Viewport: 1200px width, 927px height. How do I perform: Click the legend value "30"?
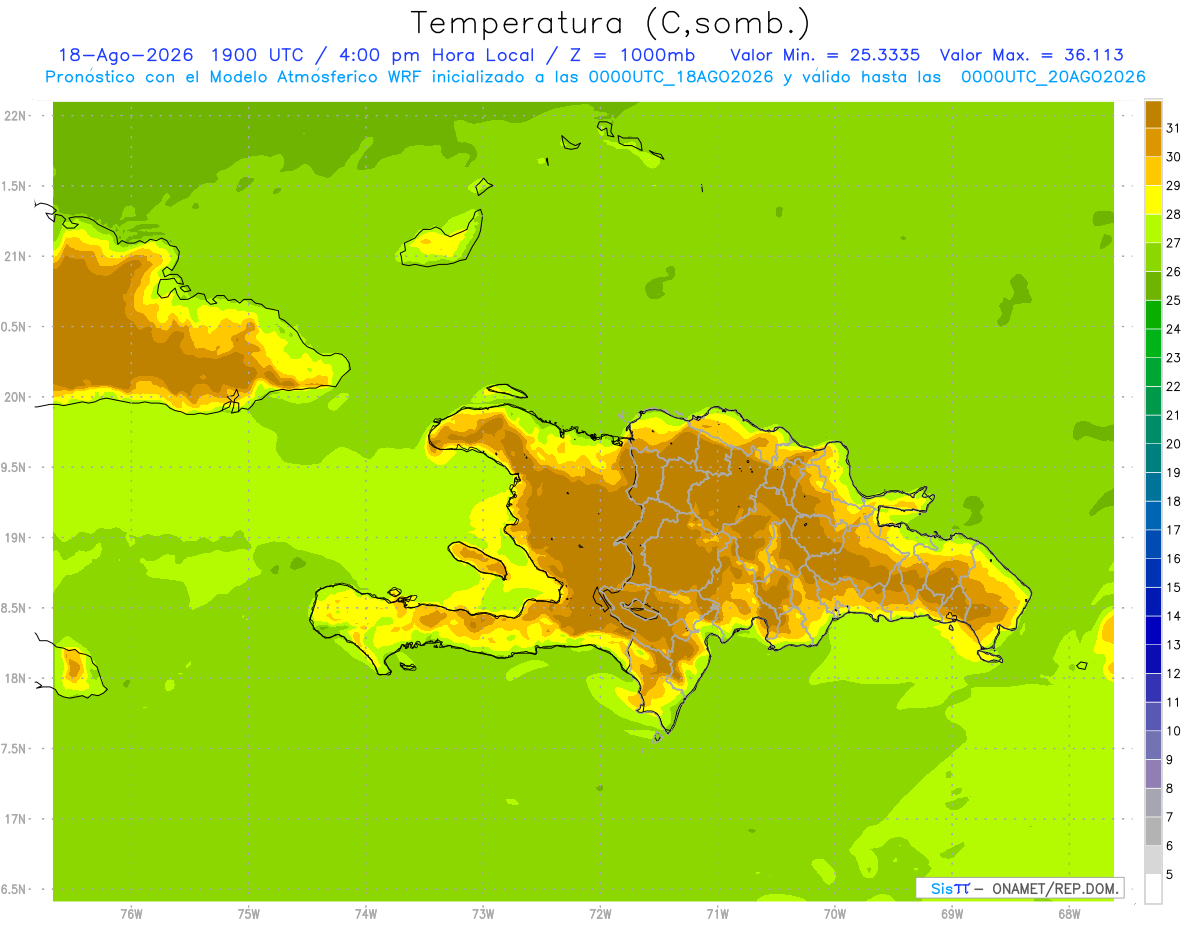click(1173, 157)
